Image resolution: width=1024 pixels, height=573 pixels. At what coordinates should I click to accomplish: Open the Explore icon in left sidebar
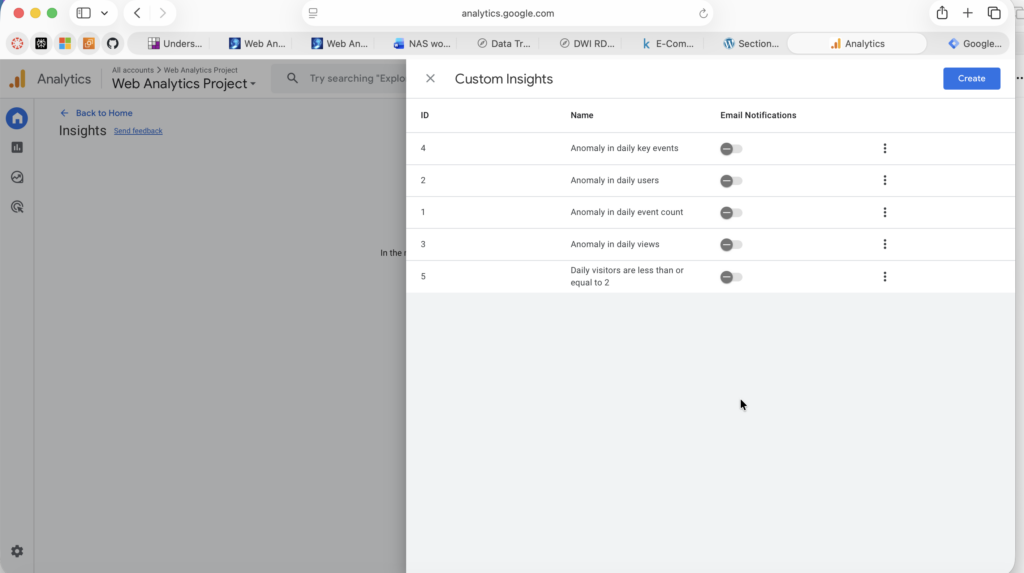(17, 177)
